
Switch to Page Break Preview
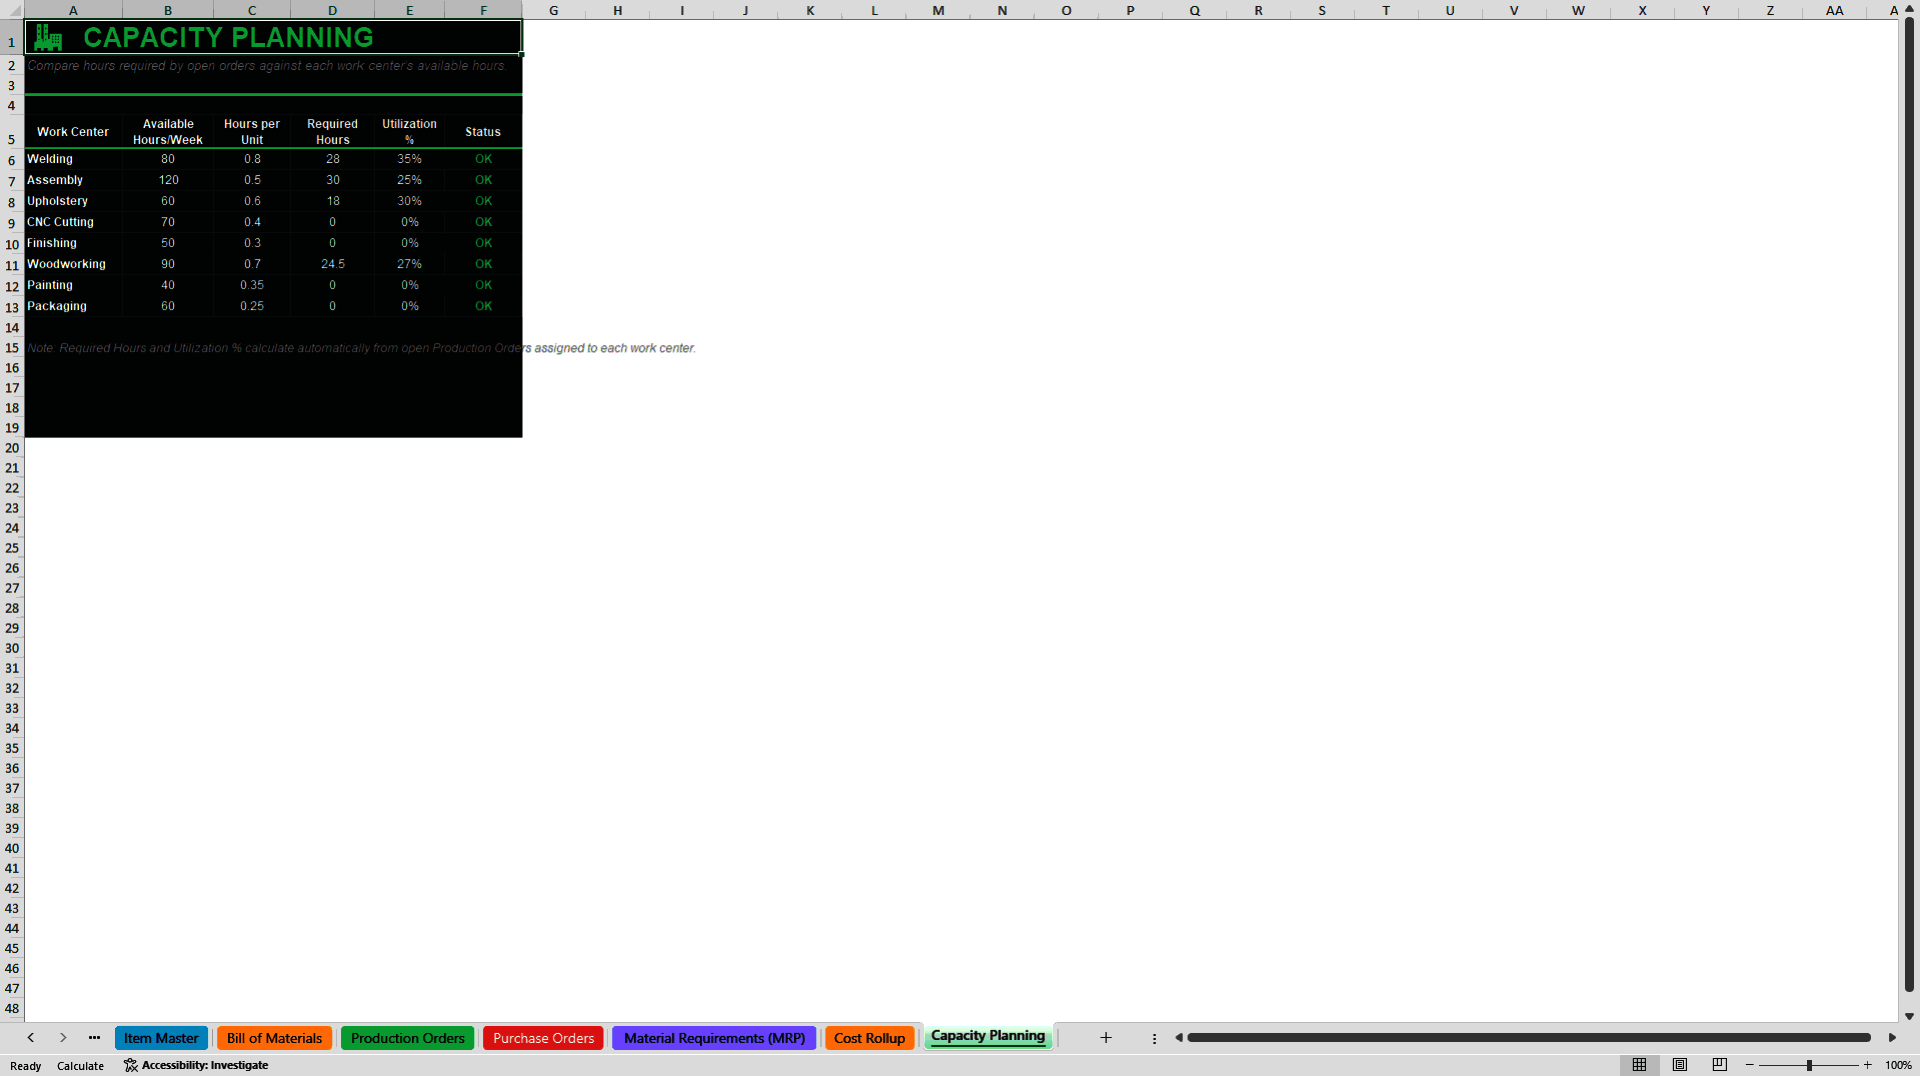click(1720, 1065)
